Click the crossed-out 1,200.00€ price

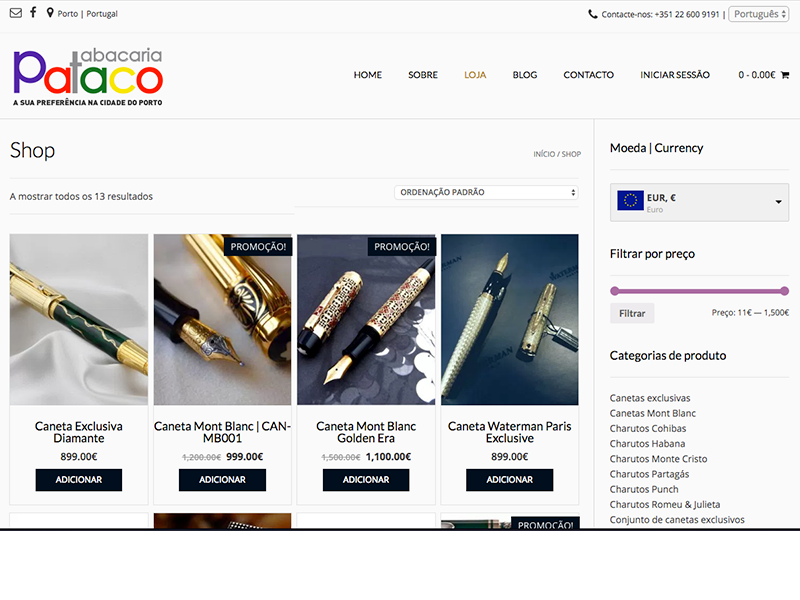tap(202, 457)
